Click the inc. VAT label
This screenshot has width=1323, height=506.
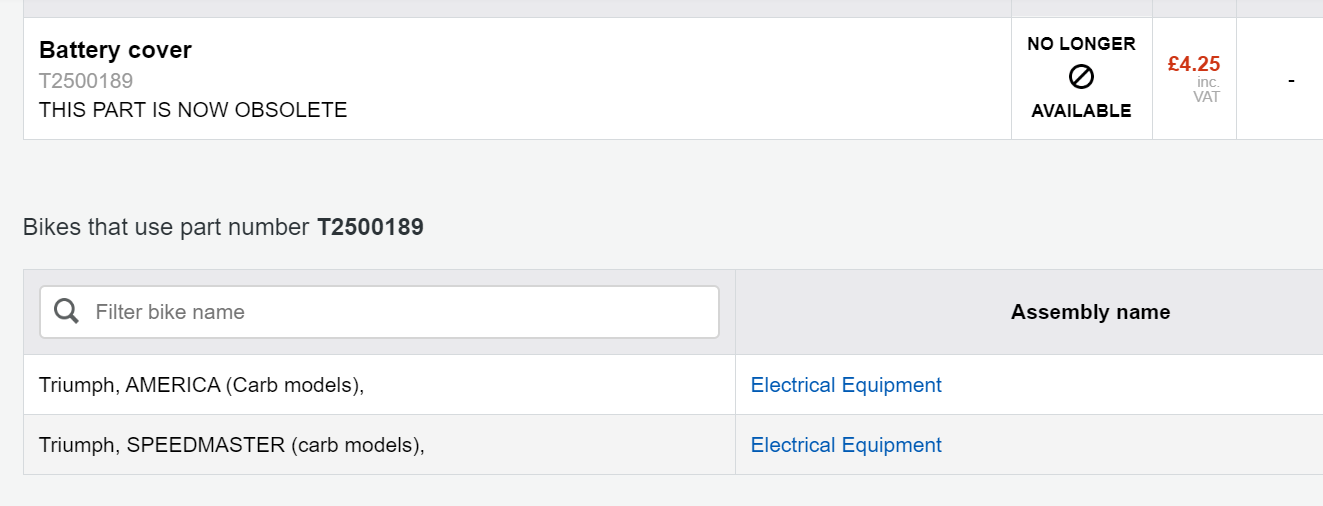click(1207, 89)
